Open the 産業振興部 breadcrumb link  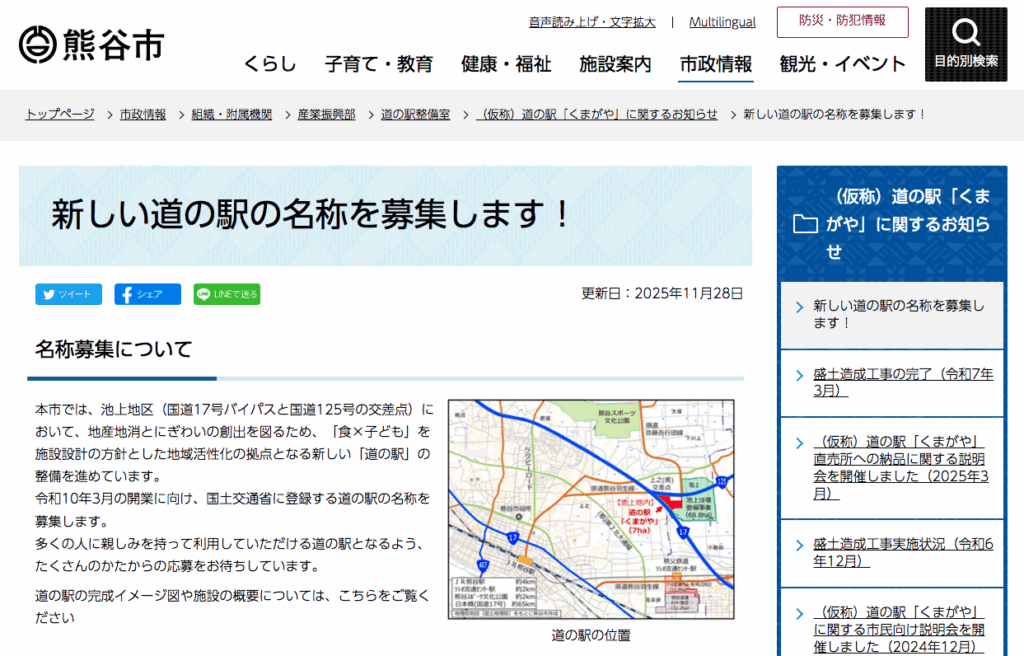326,114
